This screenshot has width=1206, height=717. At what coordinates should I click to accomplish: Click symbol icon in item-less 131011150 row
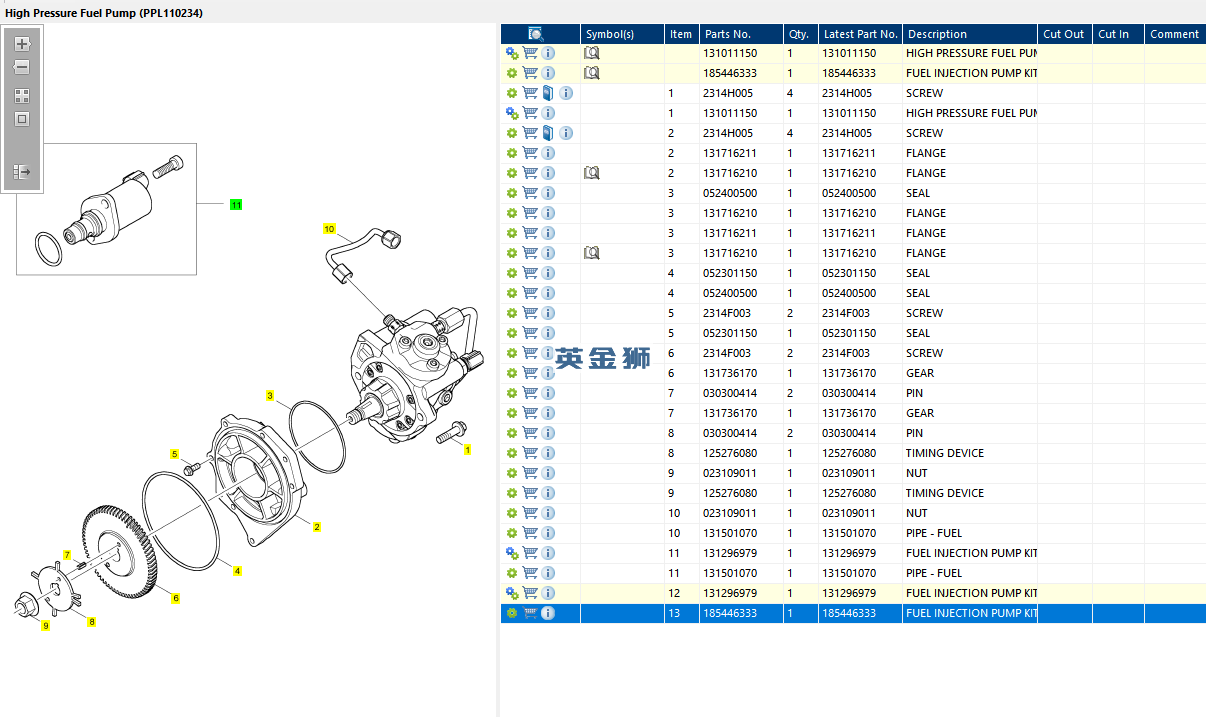[591, 53]
